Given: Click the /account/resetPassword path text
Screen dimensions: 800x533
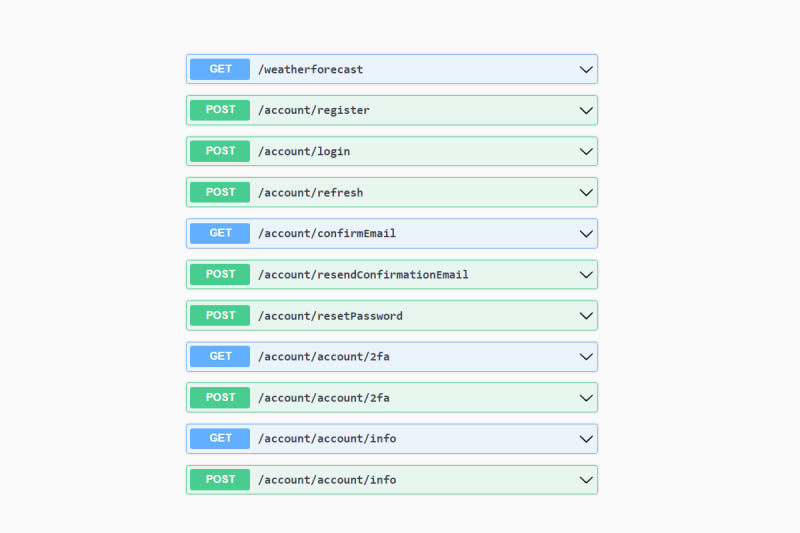Looking at the screenshot, I should coord(330,315).
